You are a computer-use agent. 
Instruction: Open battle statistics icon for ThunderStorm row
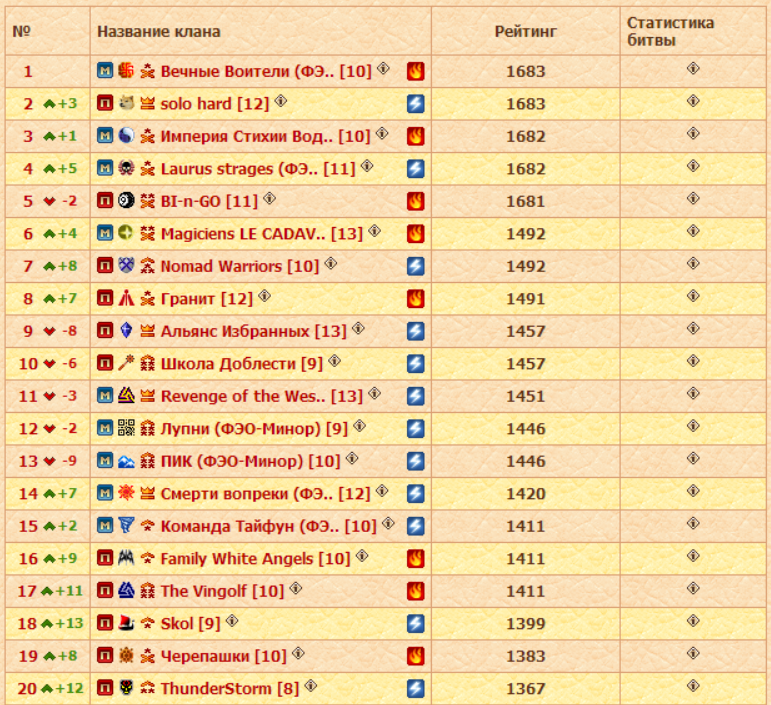693,687
